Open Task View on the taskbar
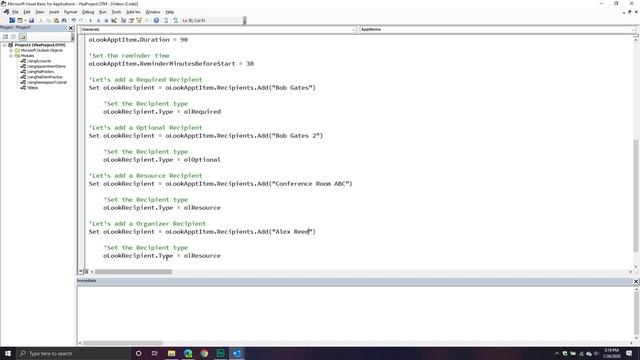 point(155,353)
